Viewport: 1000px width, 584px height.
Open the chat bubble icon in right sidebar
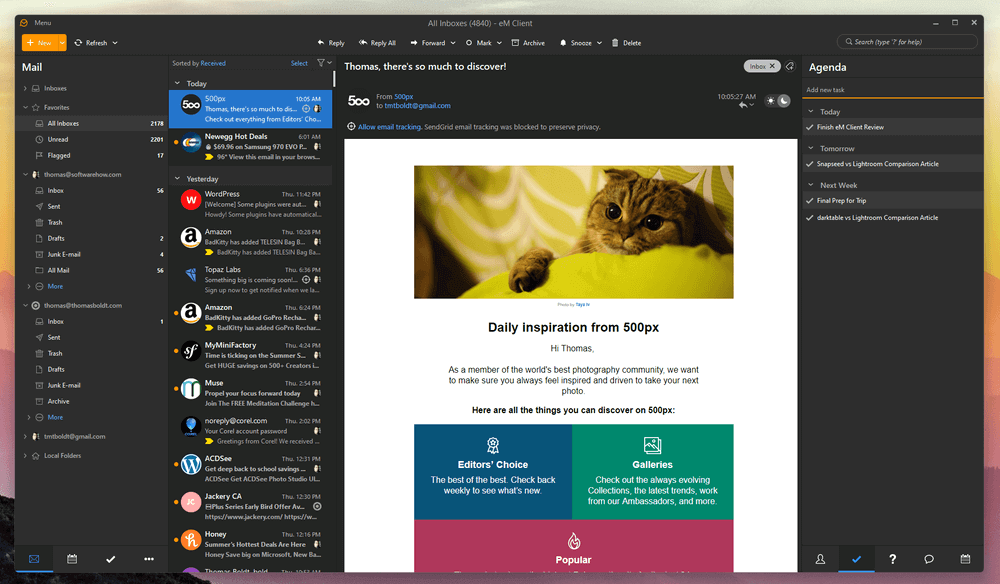929,559
